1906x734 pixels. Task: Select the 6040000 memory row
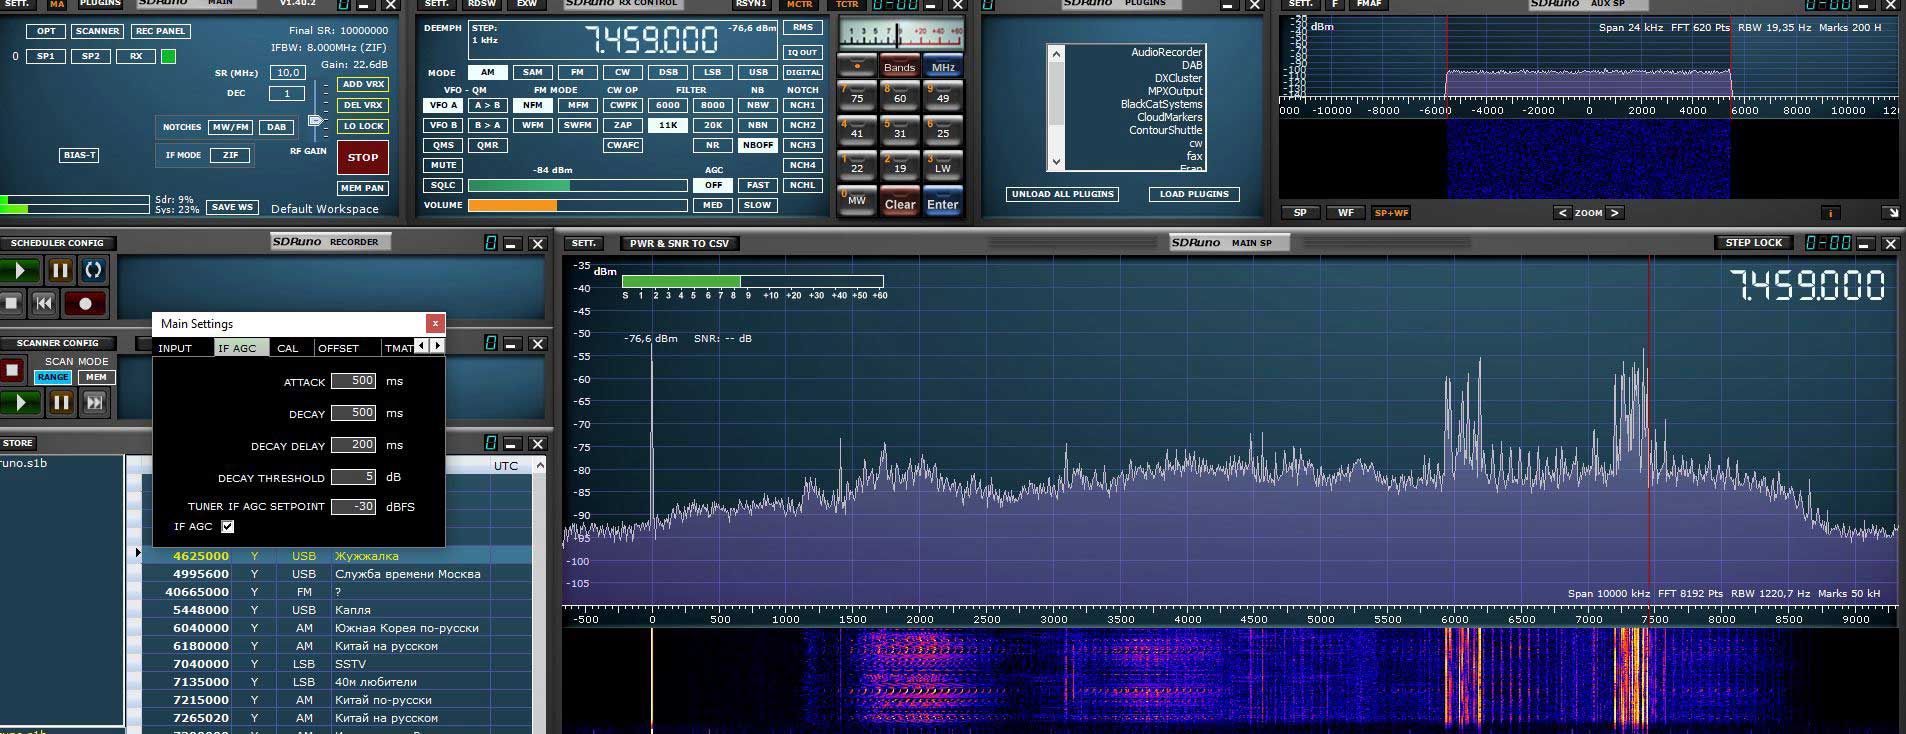point(337,628)
